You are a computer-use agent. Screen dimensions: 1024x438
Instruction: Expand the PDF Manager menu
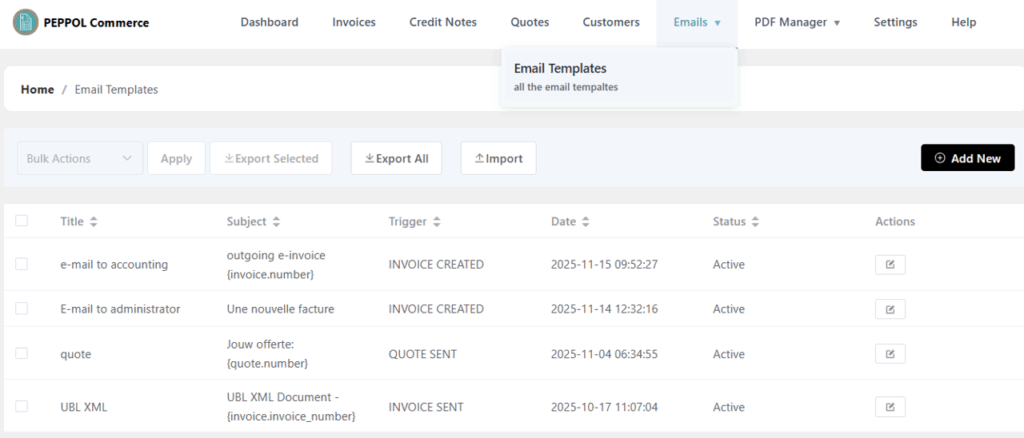pos(797,22)
